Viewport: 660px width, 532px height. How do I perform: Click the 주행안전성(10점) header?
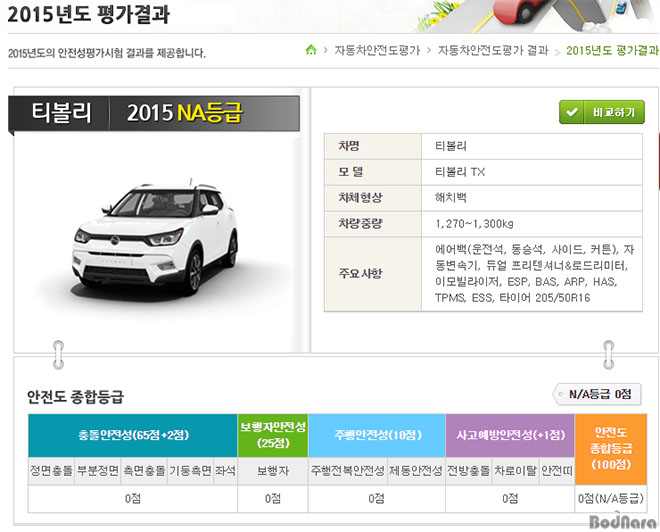tap(377, 435)
